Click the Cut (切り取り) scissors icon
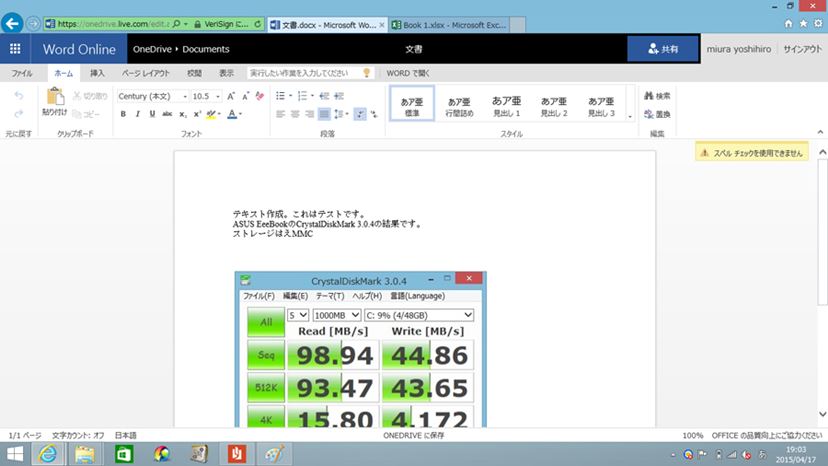This screenshot has width=828, height=466. 77,96
